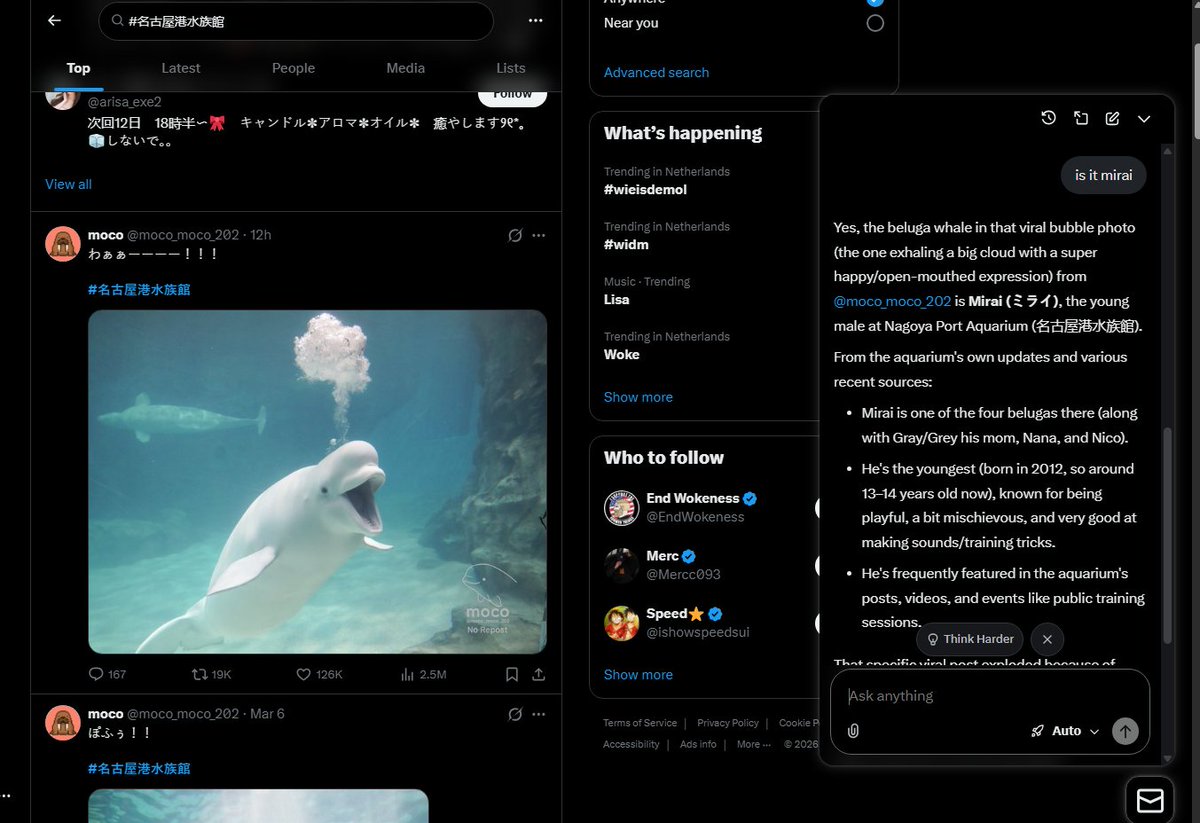1200x823 pixels.
Task: Bookmark the beluga whale post
Action: pyautogui.click(x=512, y=674)
